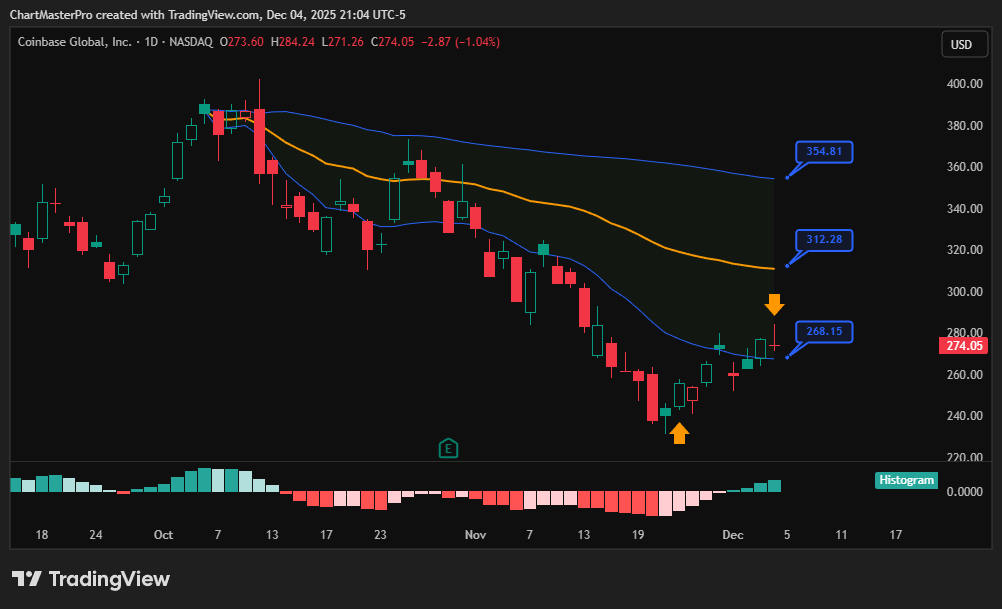Click the change value −2.87 (−1.04%)
The image size is (1002, 609).
pos(461,42)
